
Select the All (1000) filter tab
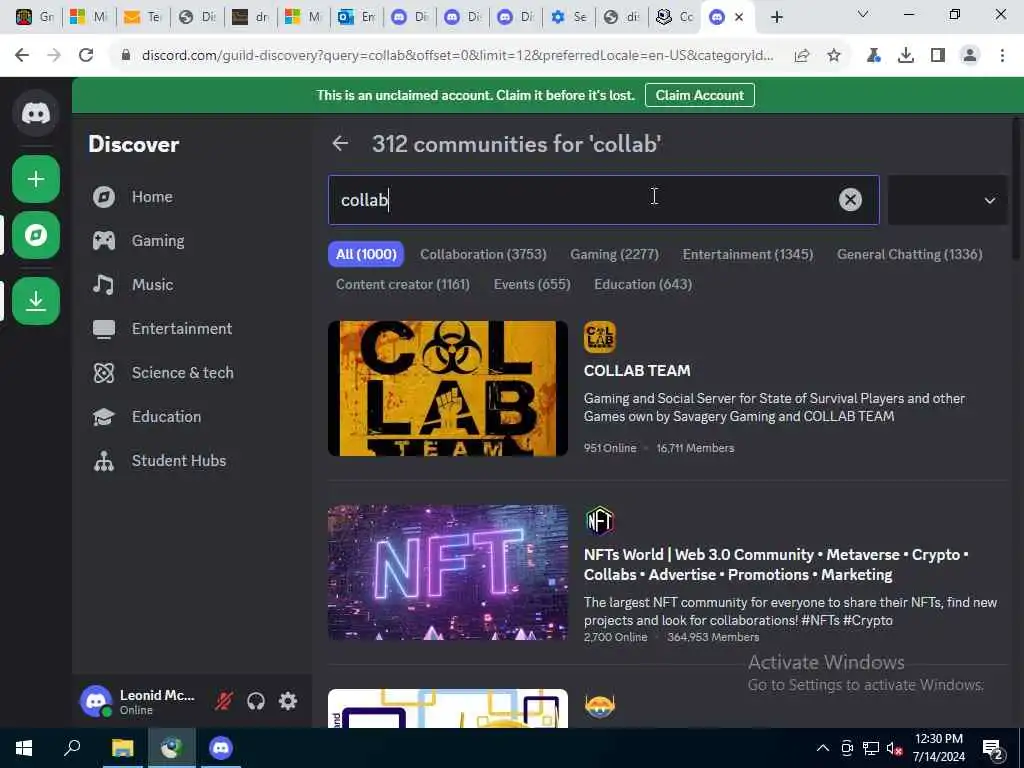point(366,254)
